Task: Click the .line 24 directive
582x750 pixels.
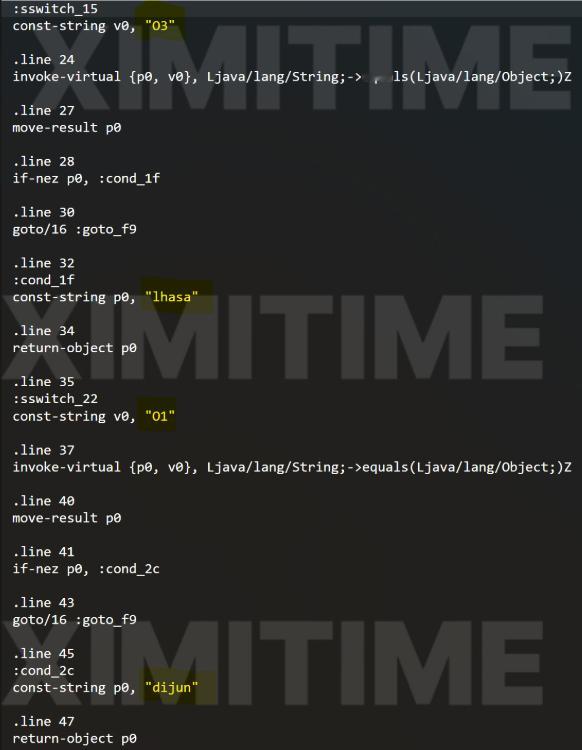Action: 44,59
